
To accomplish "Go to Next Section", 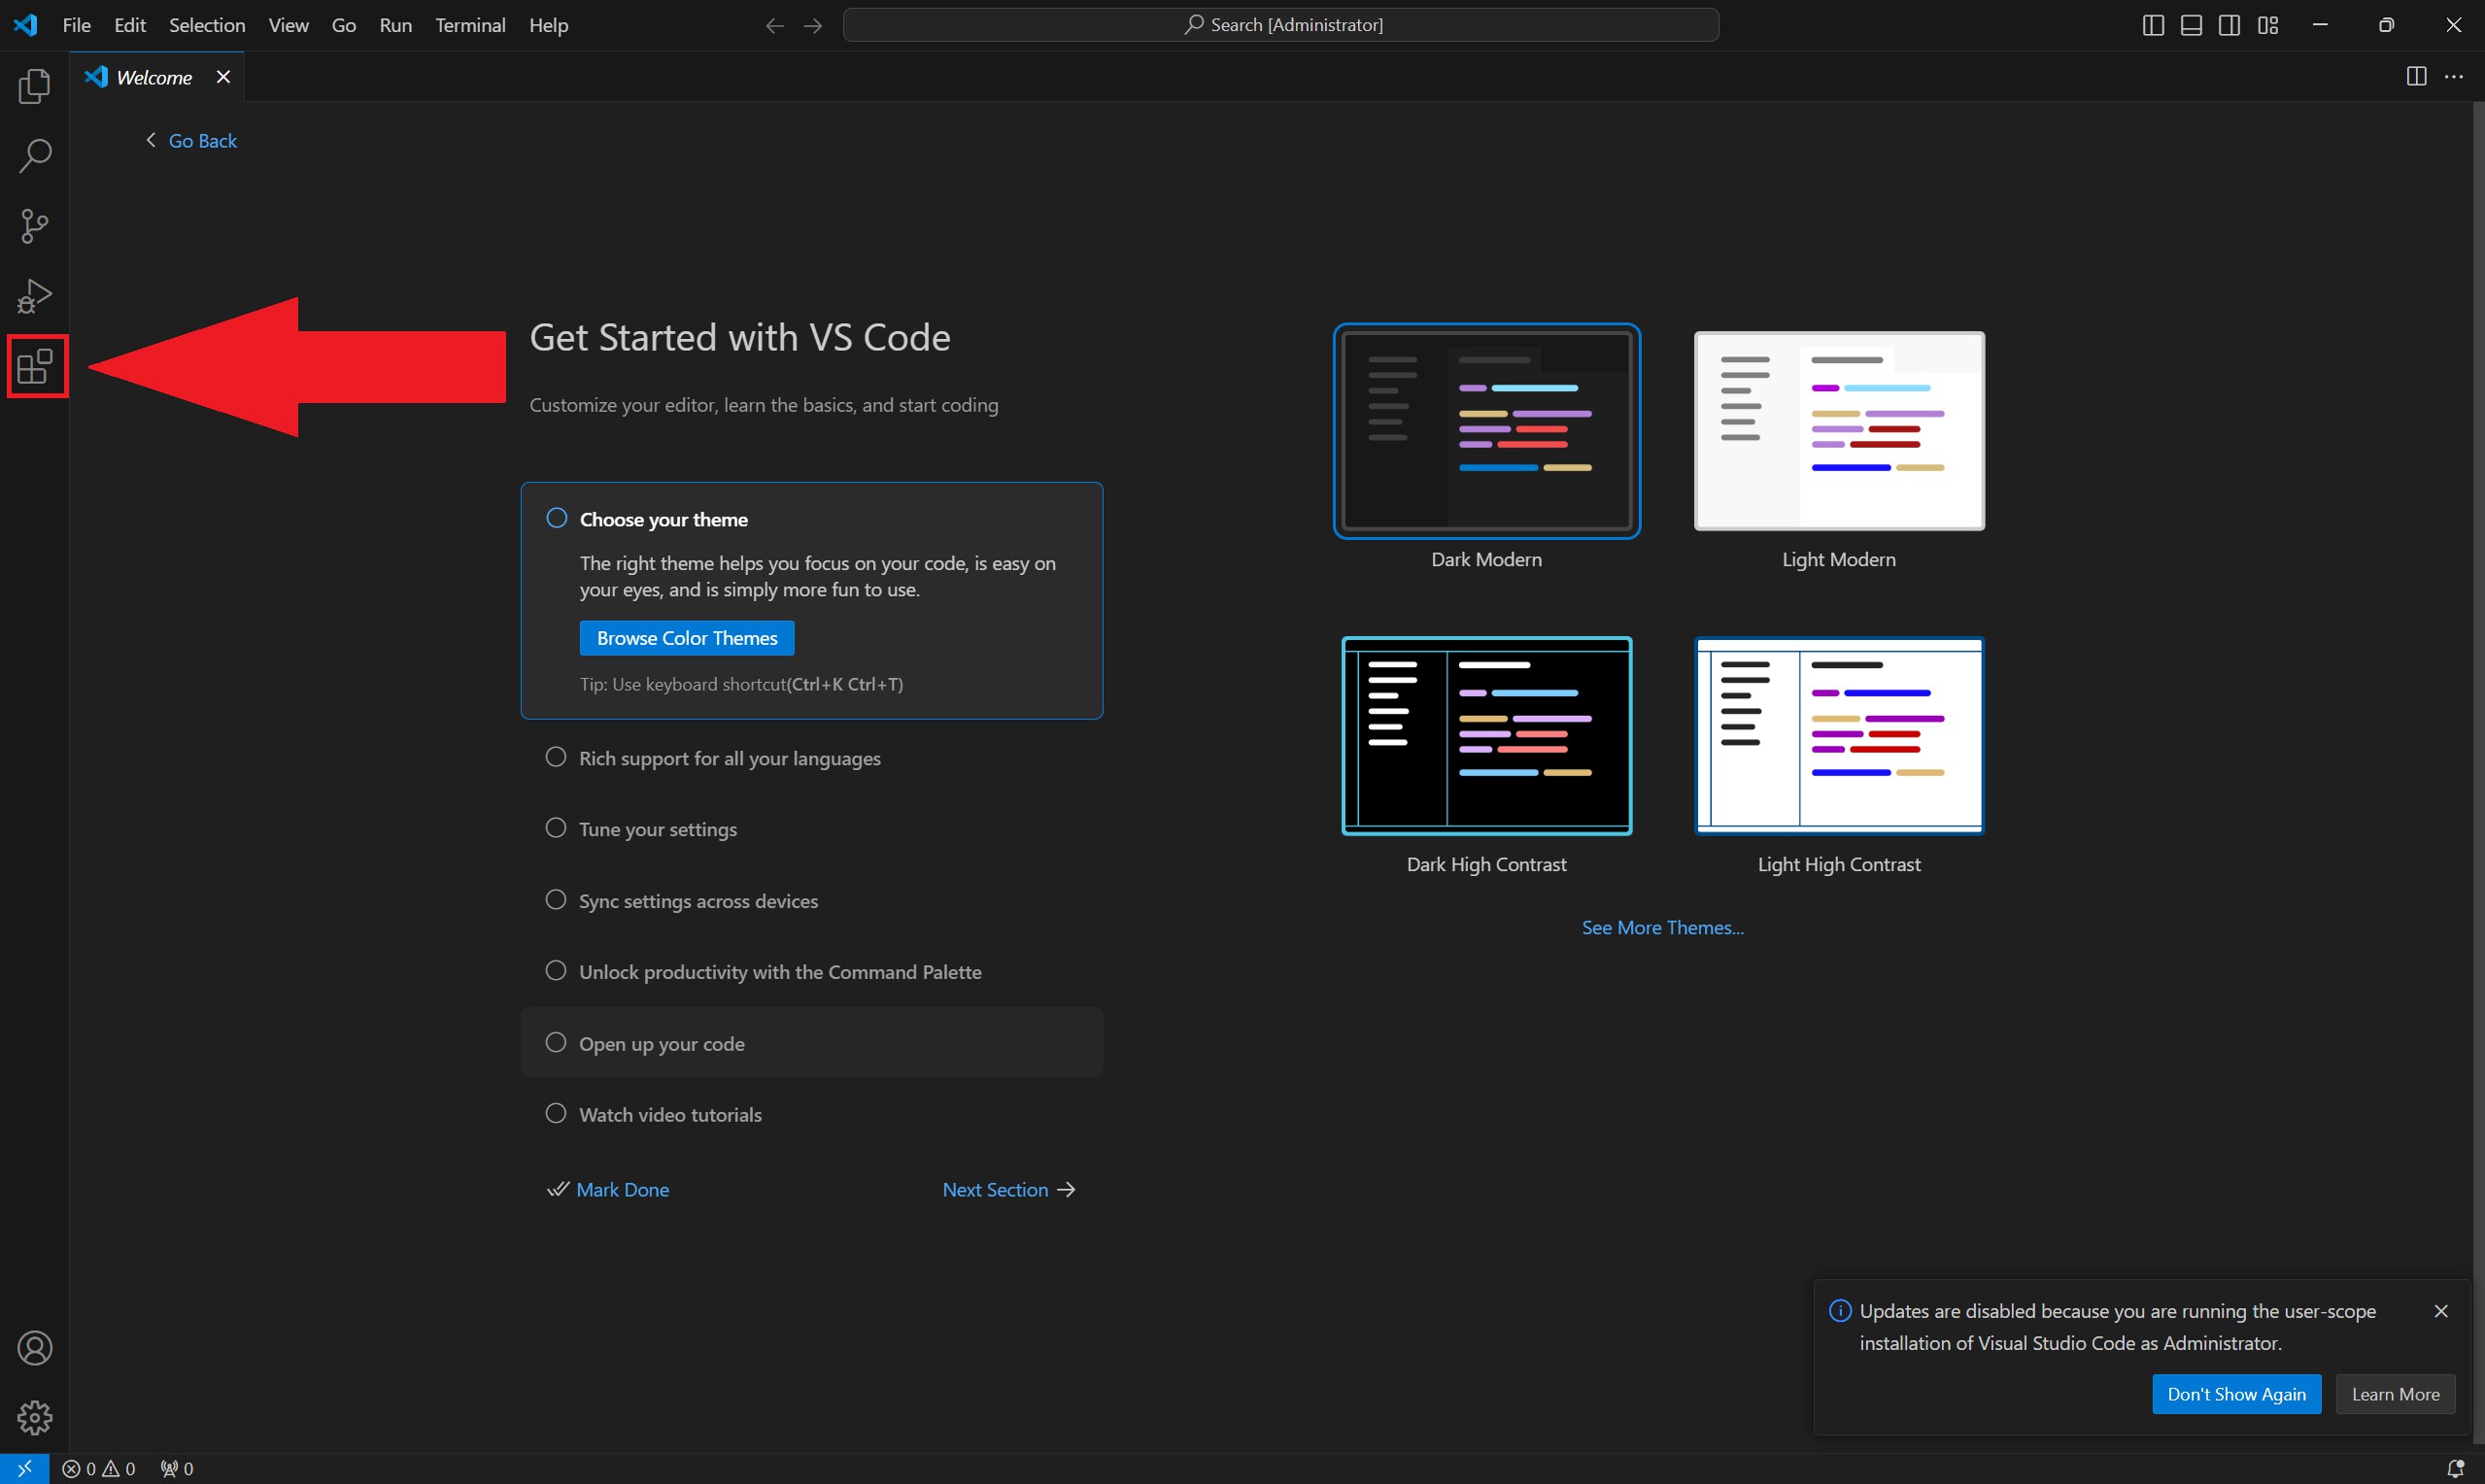I will point(1009,1190).
